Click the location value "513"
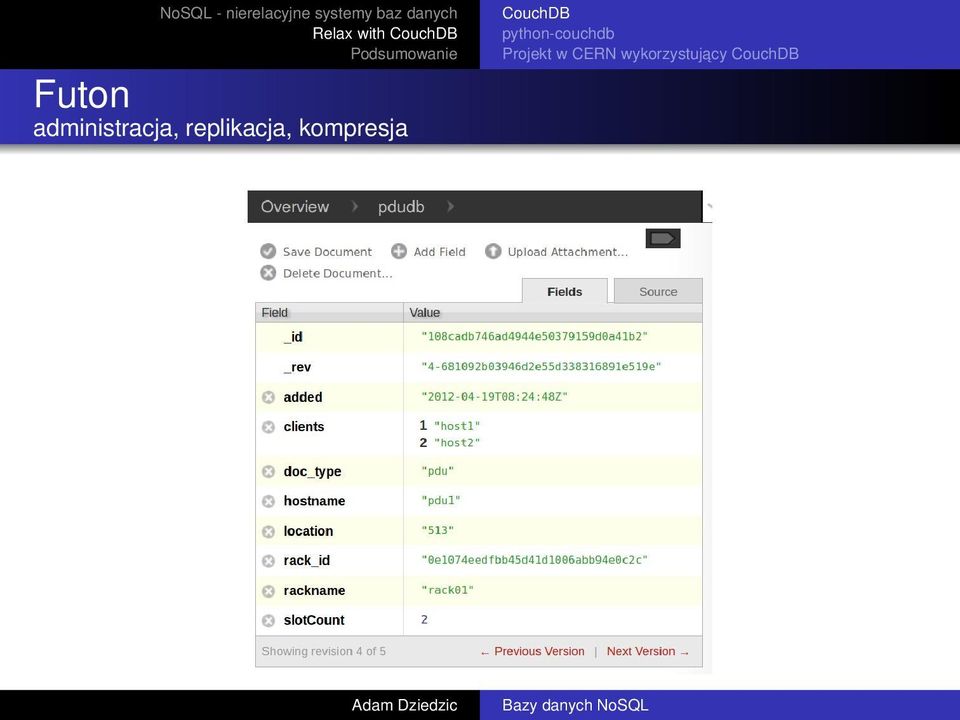Screen dimensions: 960x720 click(438, 530)
